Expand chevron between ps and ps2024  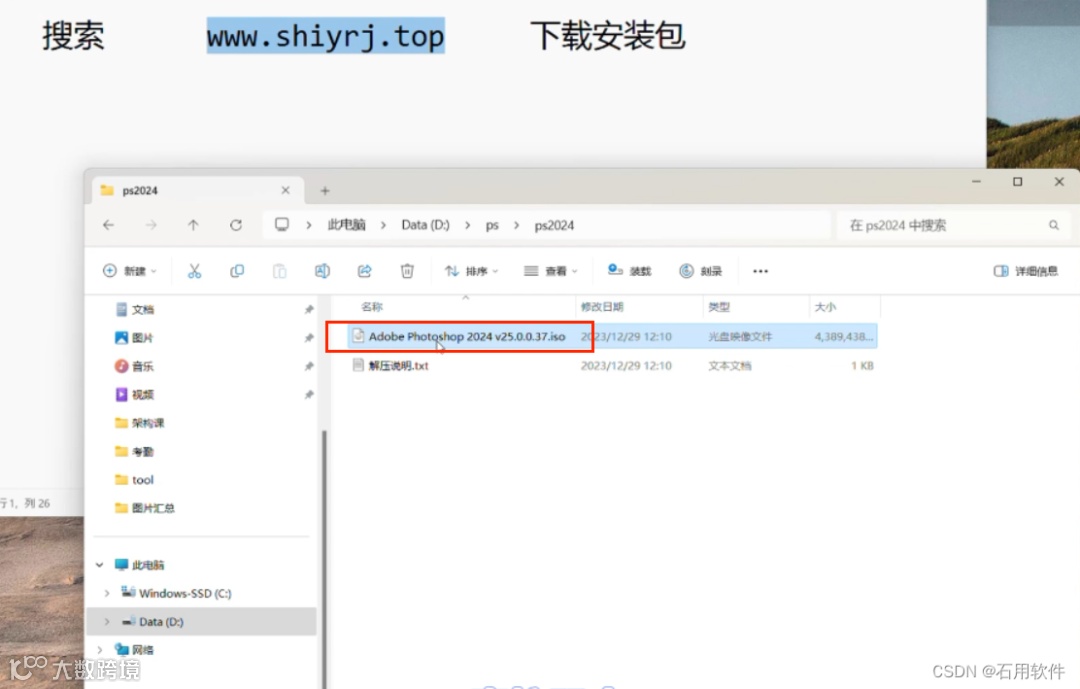[x=517, y=225]
